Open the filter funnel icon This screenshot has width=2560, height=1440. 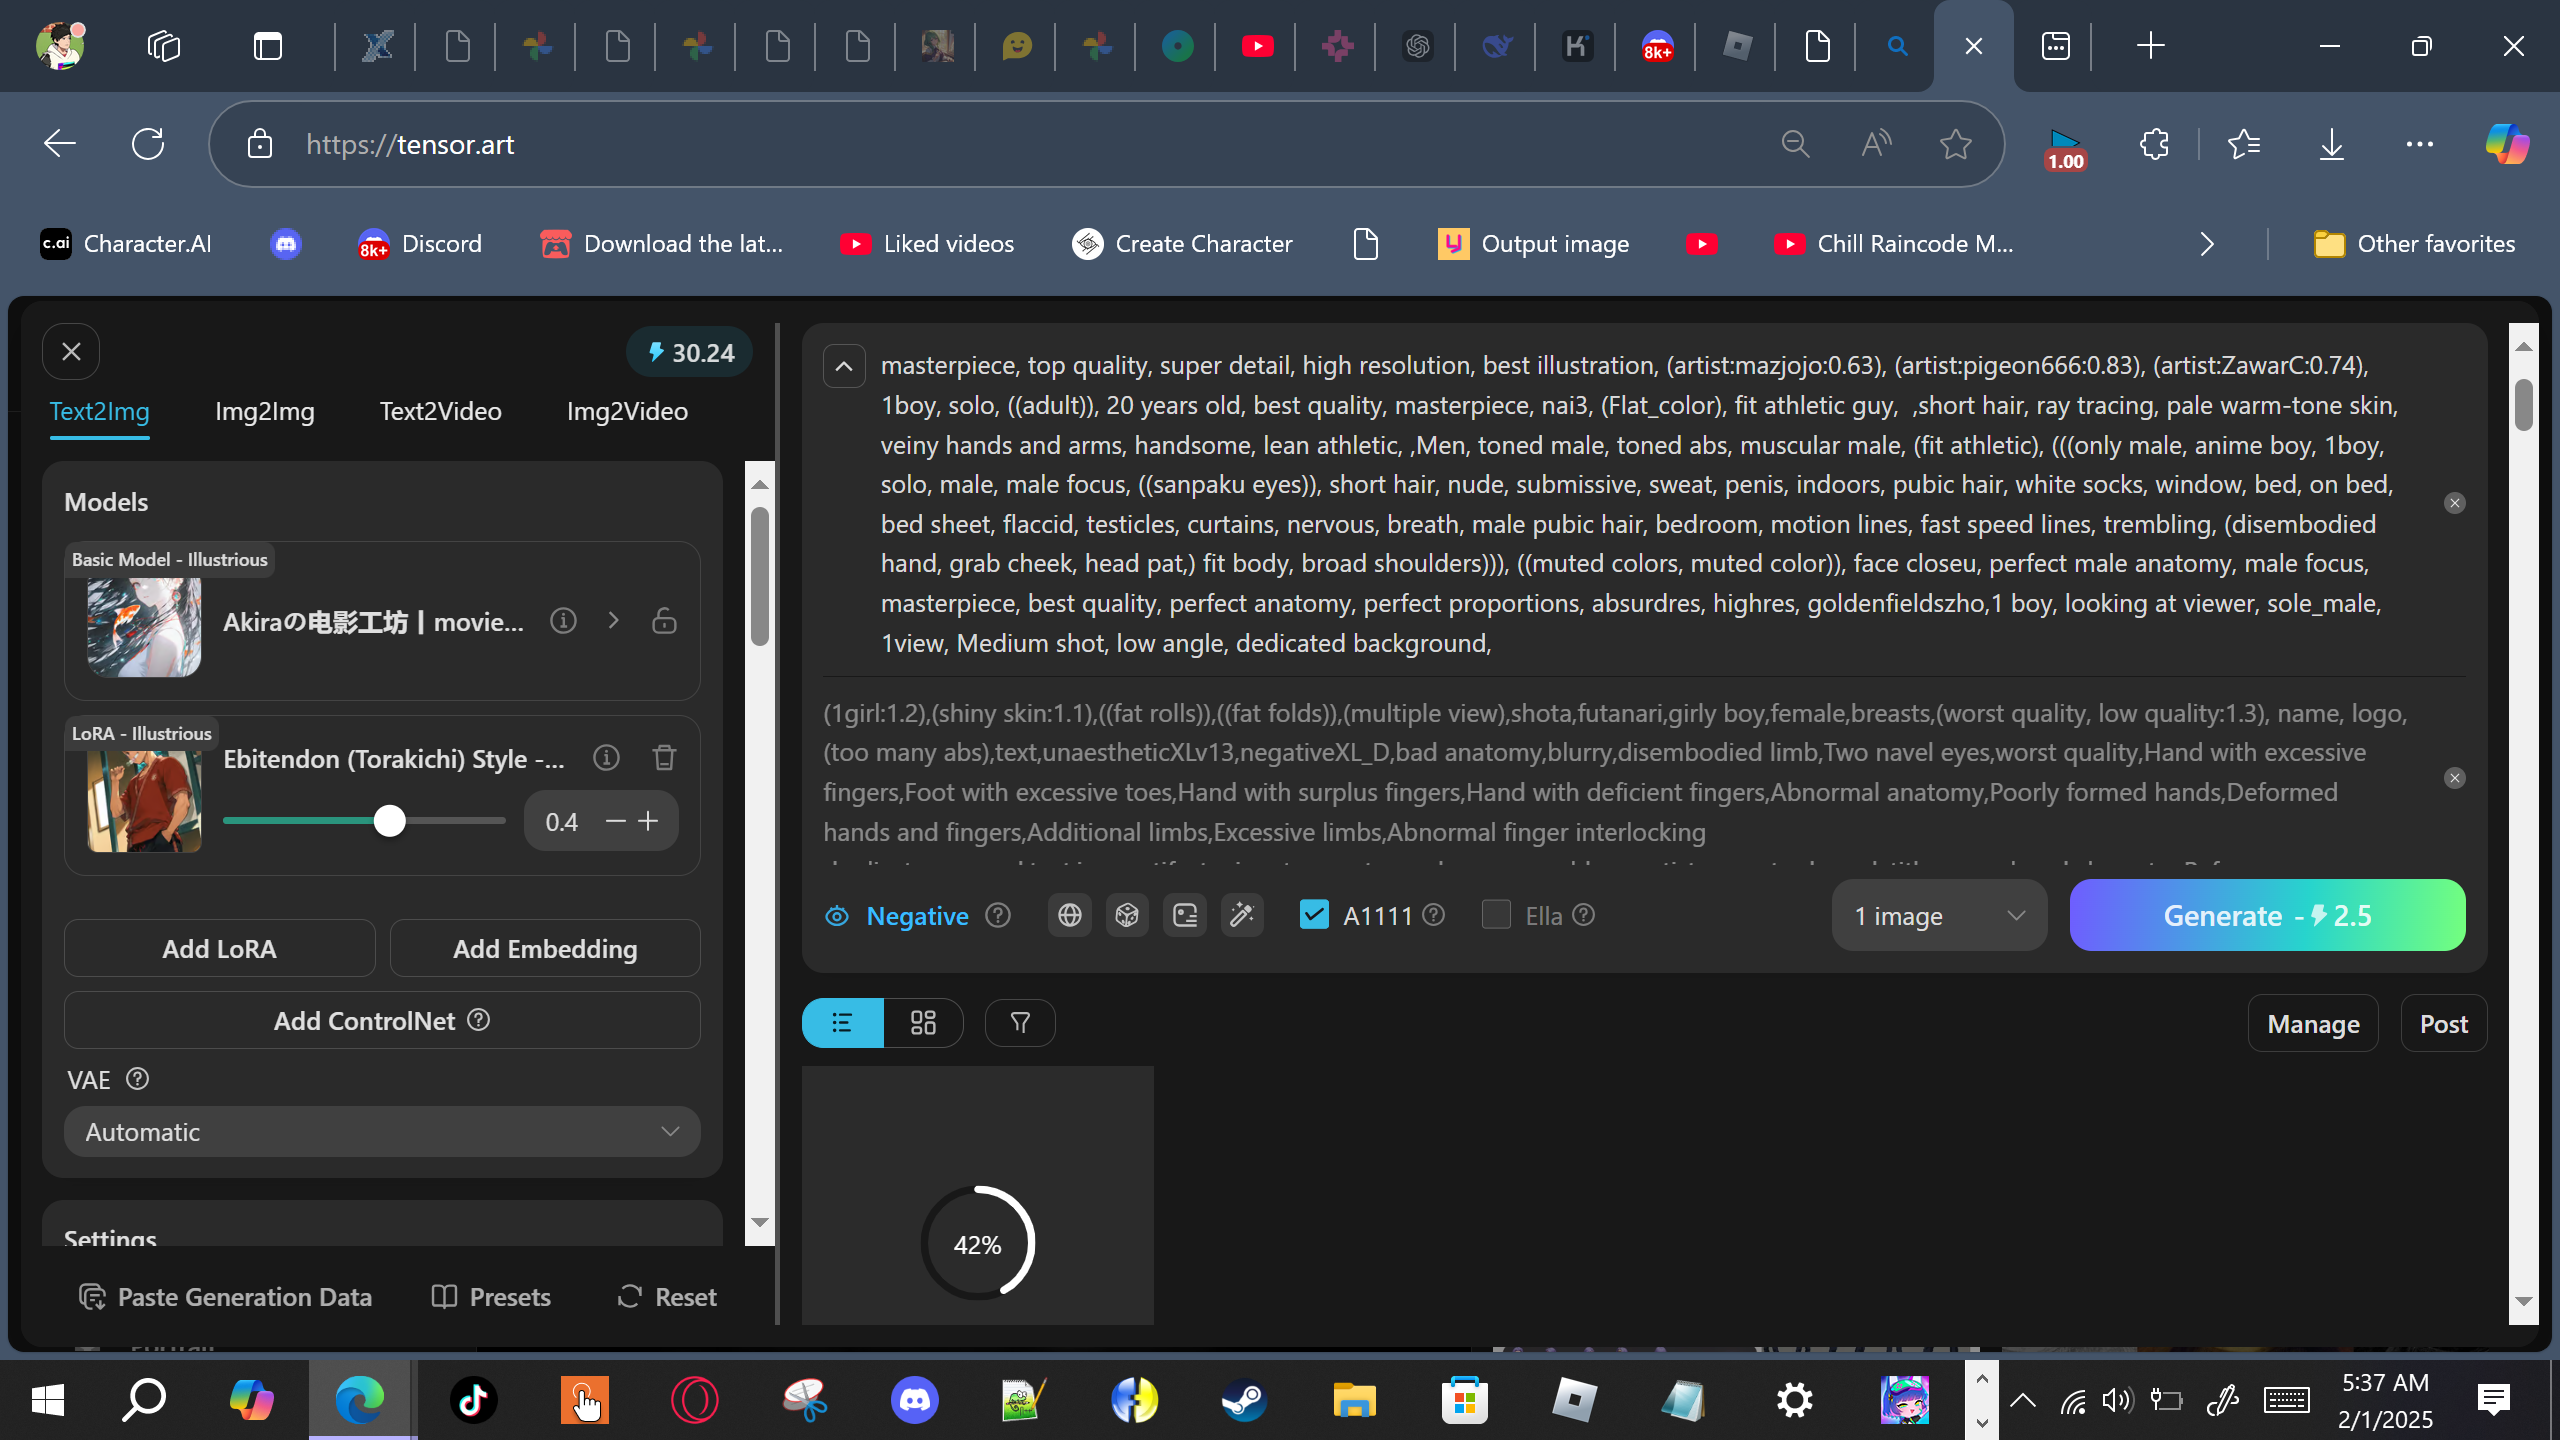(x=1020, y=1022)
